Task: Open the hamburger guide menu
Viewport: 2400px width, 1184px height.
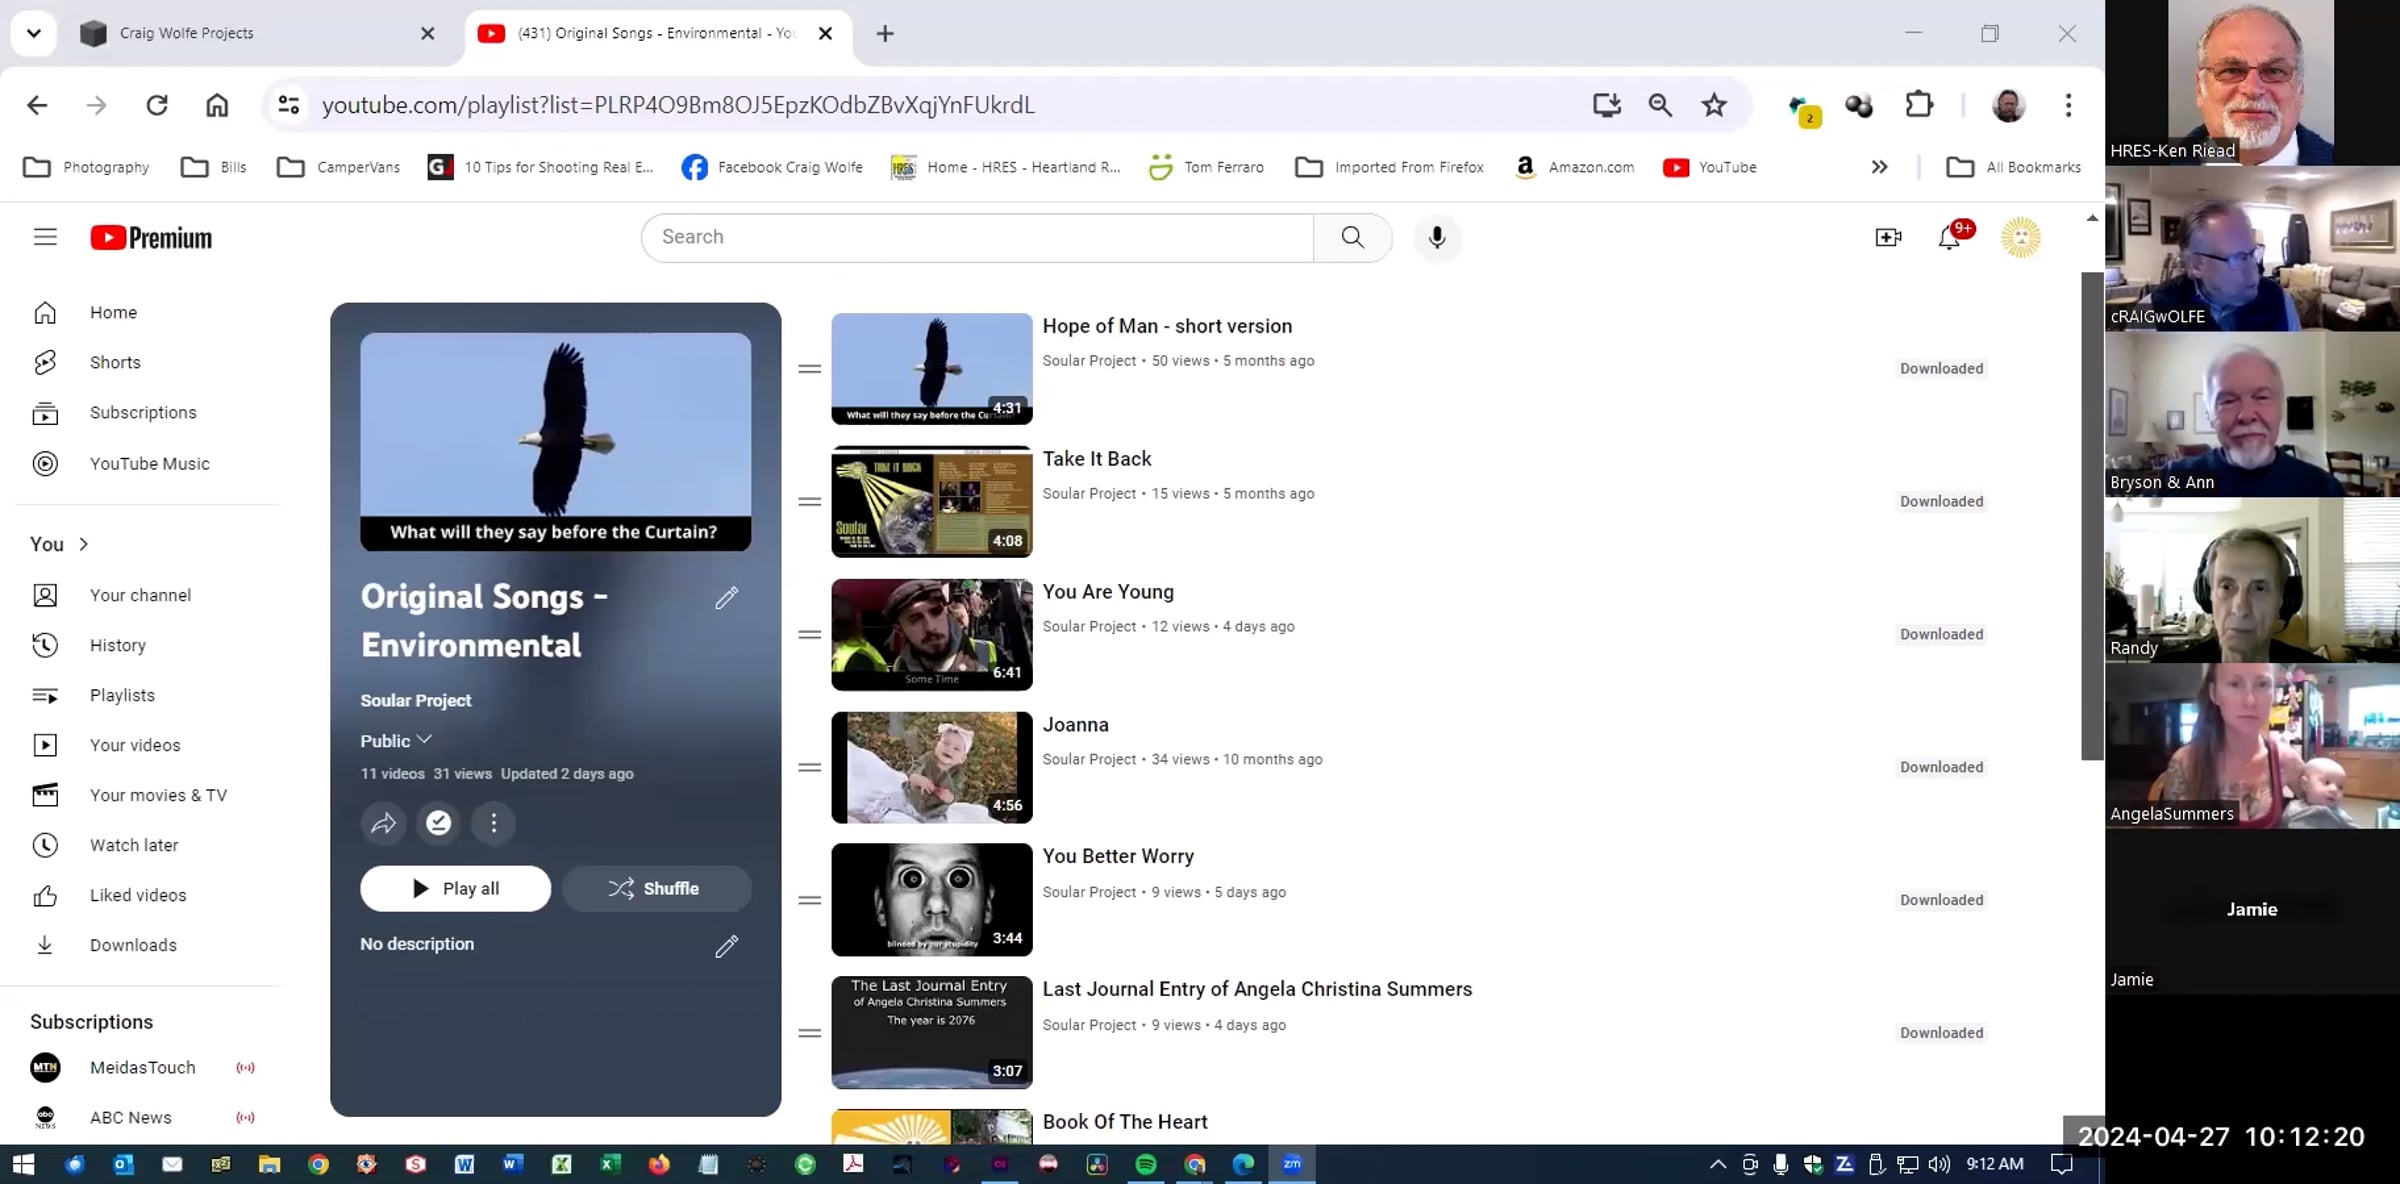Action: click(x=45, y=238)
